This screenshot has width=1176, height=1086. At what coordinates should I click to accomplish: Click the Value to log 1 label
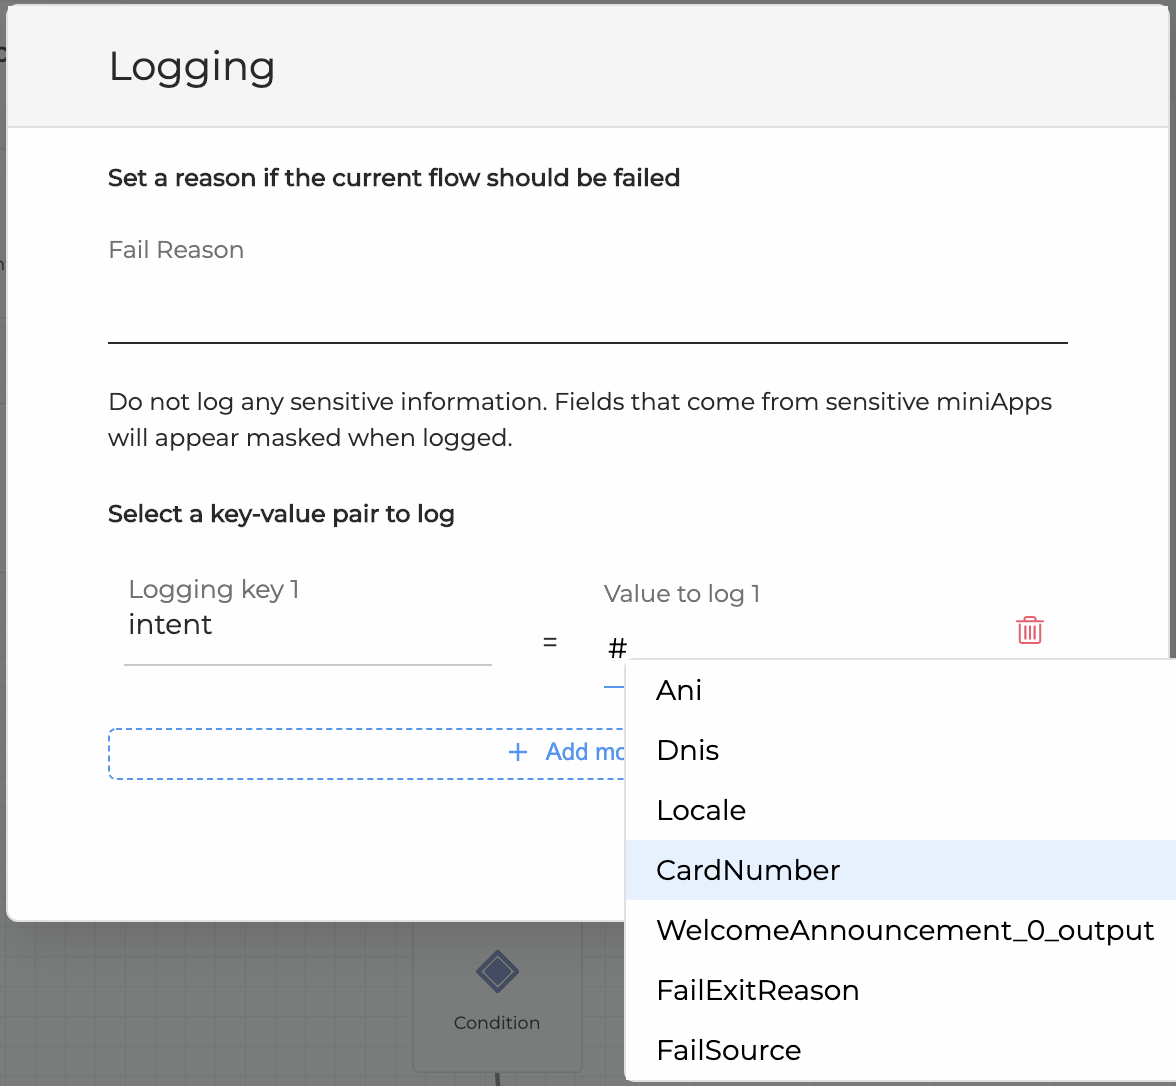coord(682,594)
